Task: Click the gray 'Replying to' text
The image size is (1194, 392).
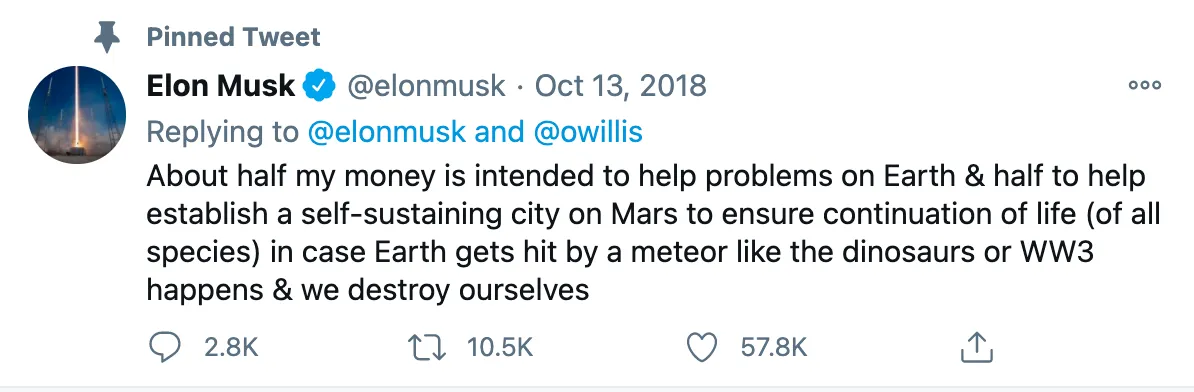Action: (x=222, y=132)
